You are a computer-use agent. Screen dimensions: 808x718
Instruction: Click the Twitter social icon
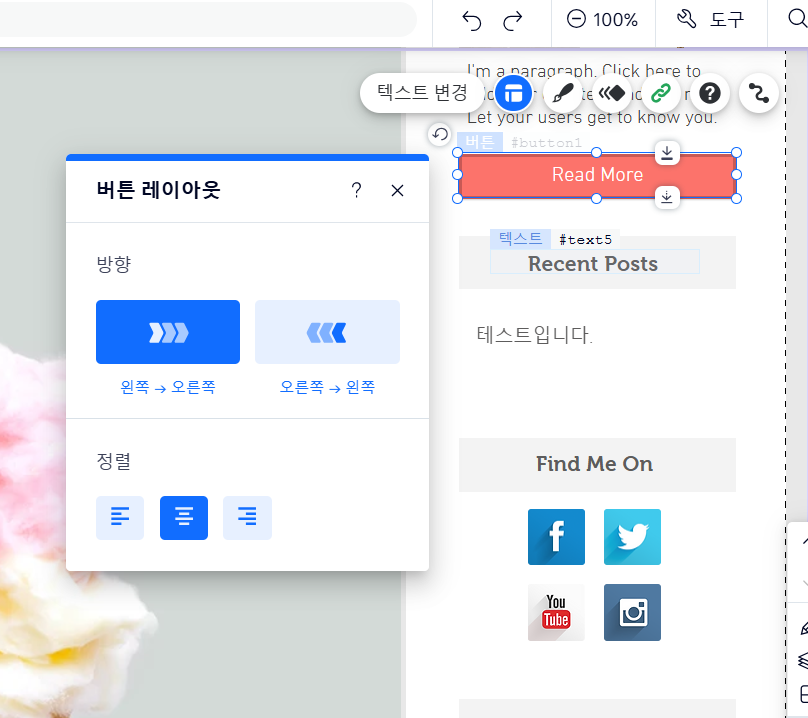(x=632, y=537)
